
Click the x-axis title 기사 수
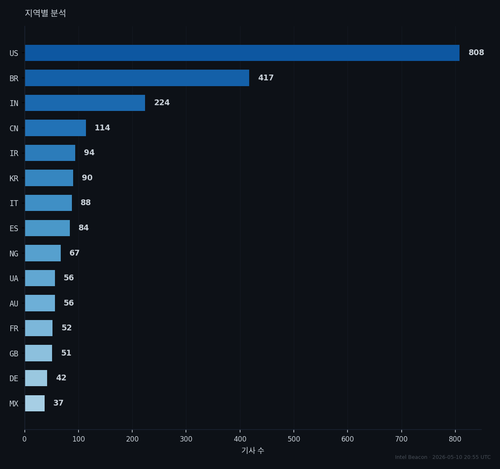253,451
